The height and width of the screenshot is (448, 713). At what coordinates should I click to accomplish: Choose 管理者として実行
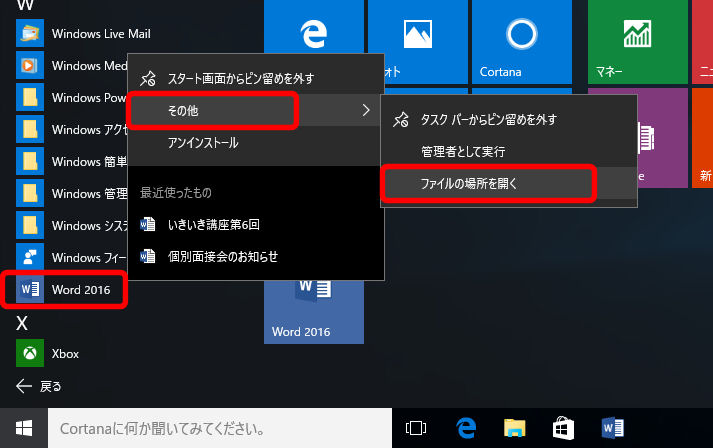click(x=509, y=151)
